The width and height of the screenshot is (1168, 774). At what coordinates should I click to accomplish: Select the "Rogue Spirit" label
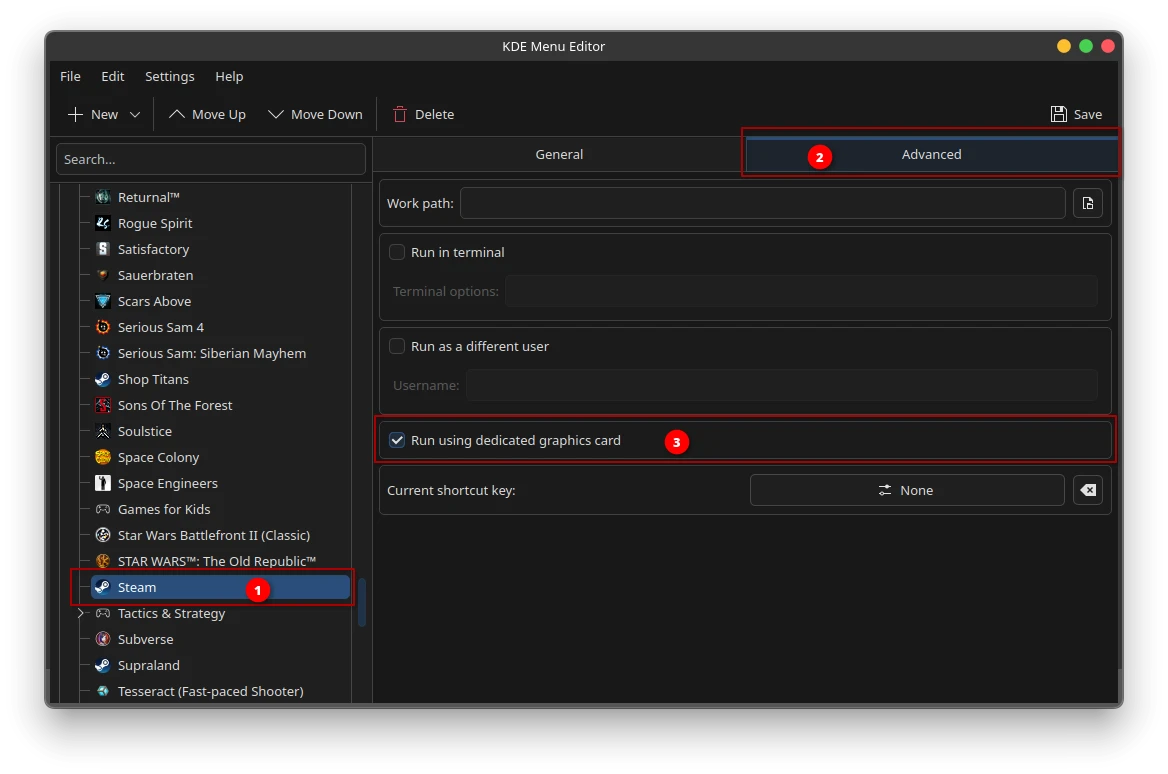click(x=155, y=223)
